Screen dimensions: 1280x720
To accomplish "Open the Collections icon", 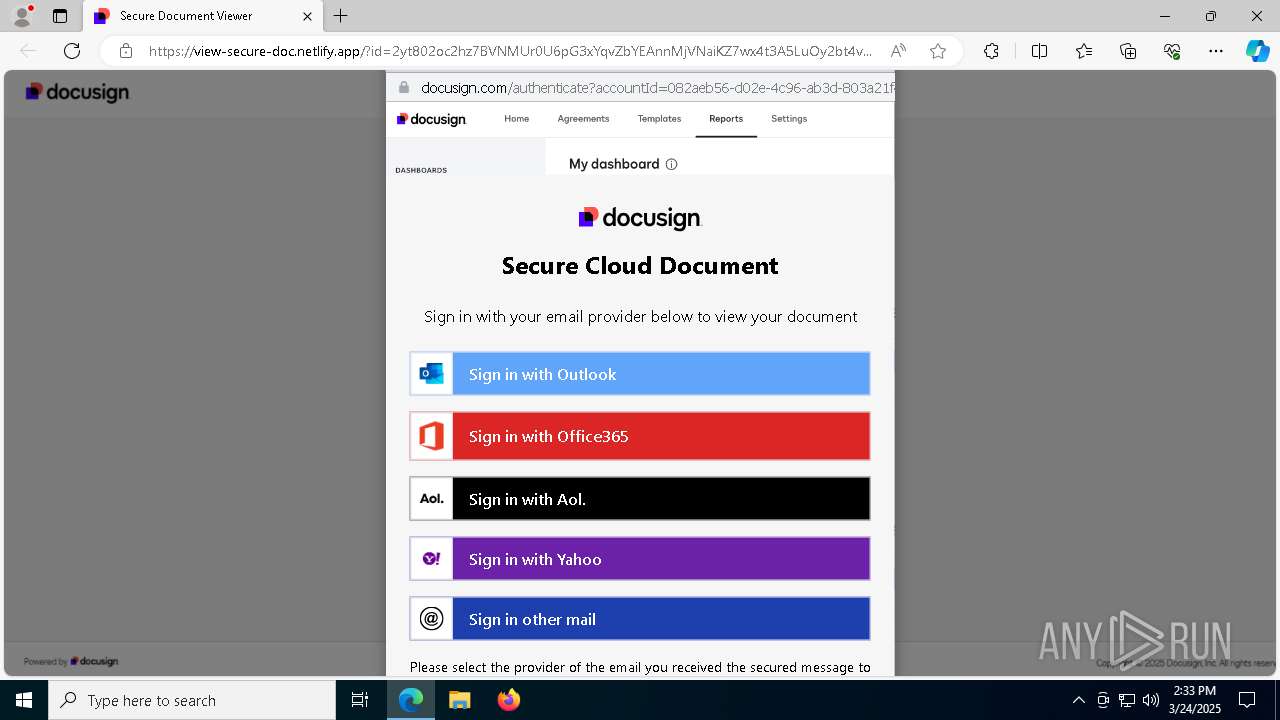I will pyautogui.click(x=1128, y=51).
